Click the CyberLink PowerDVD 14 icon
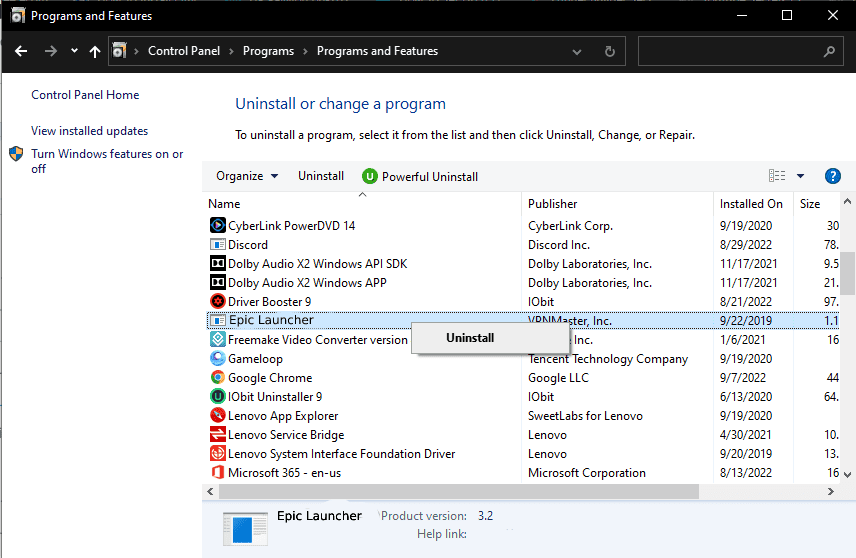 coord(218,225)
